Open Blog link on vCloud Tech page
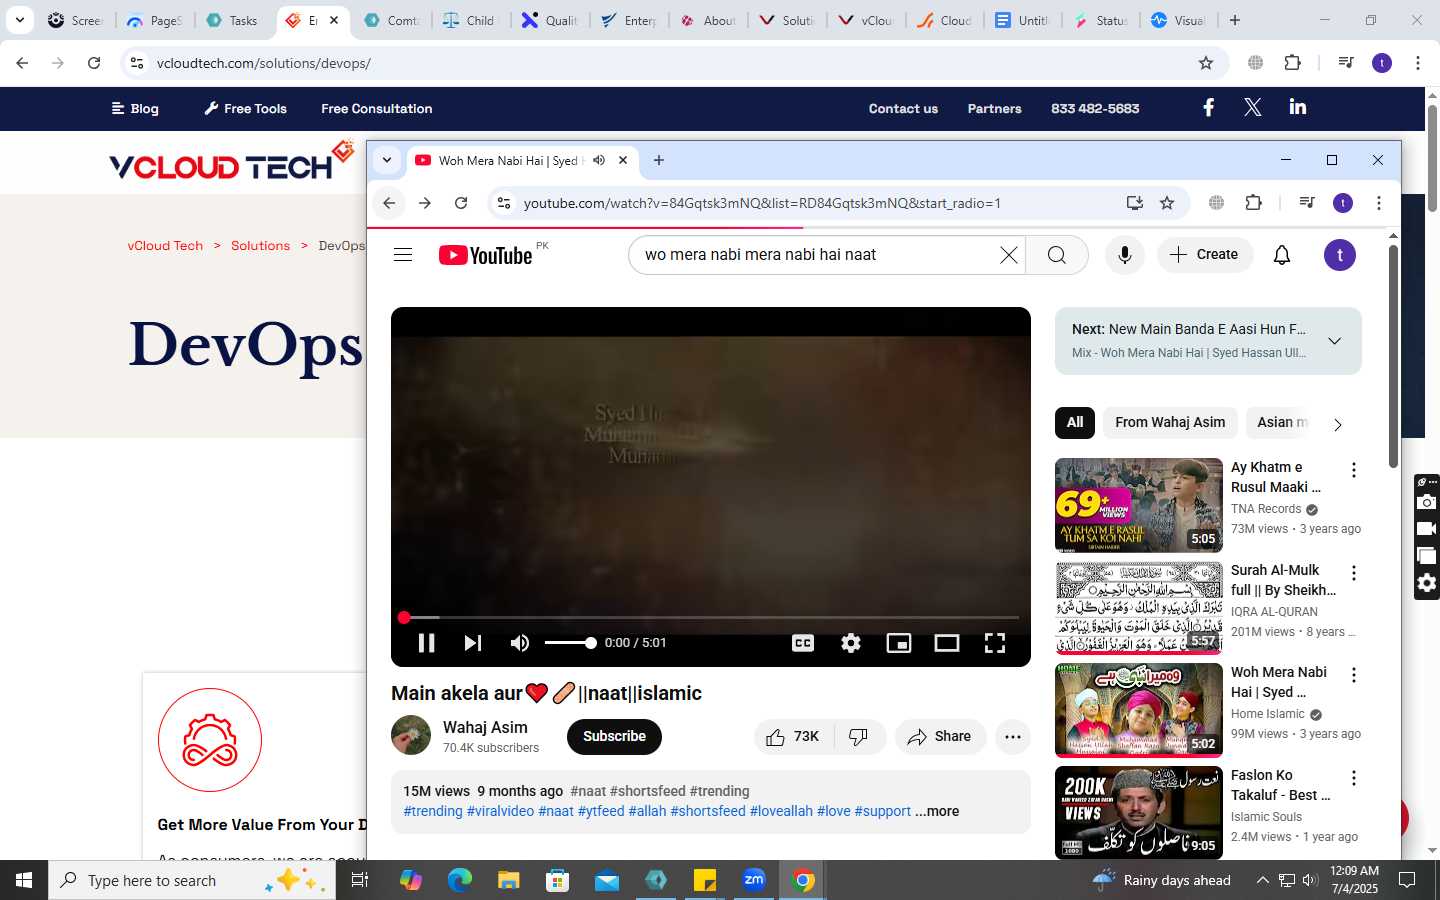Image resolution: width=1440 pixels, height=900 pixels. [135, 109]
